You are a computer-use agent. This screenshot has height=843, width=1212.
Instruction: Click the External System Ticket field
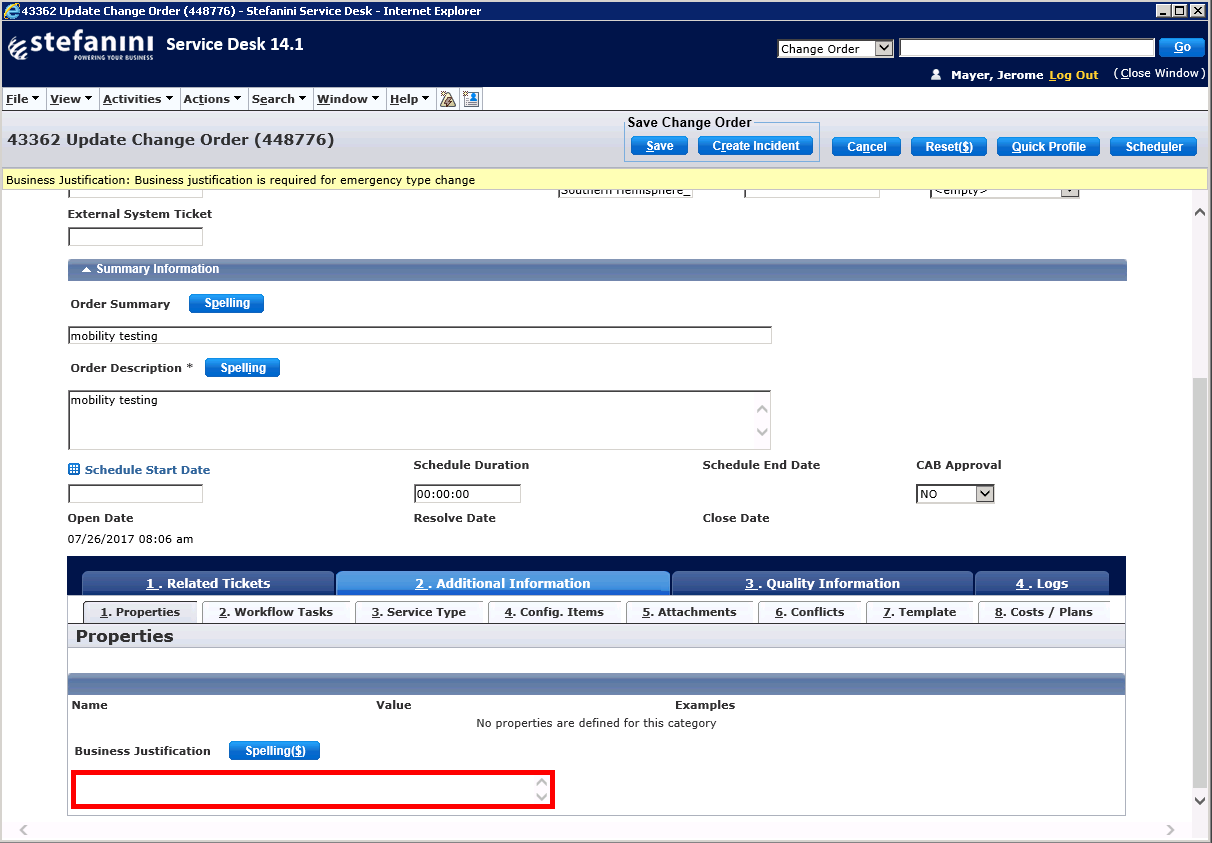pos(135,237)
